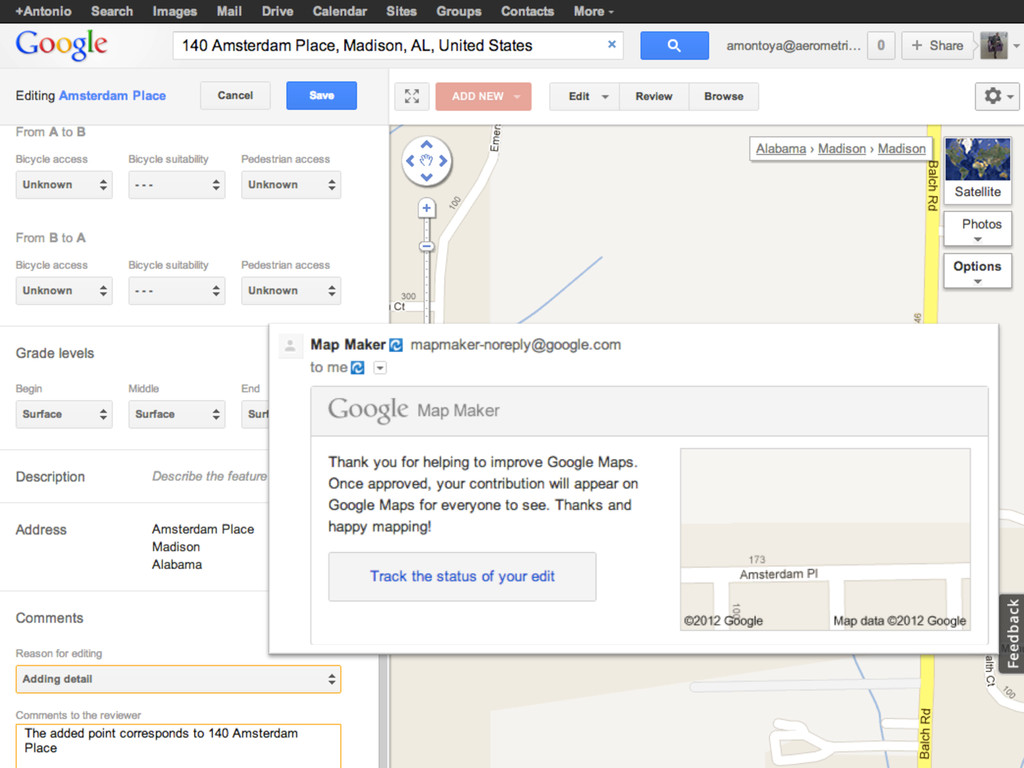Click the notifications count box
The image size is (1024, 768).
pyautogui.click(x=881, y=46)
